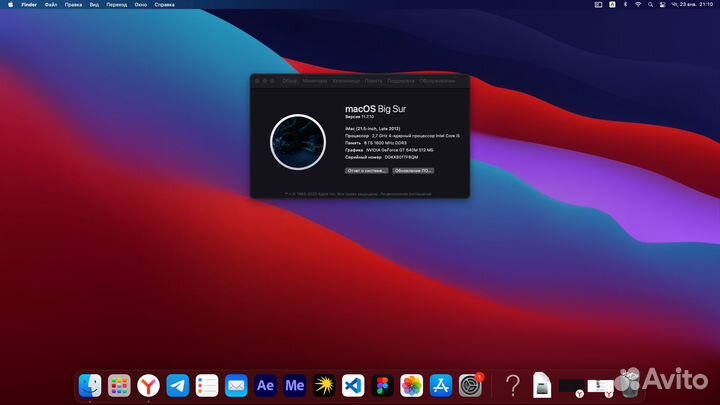Open the Правка menu
Viewport: 720px width, 405px height.
pos(73,5)
